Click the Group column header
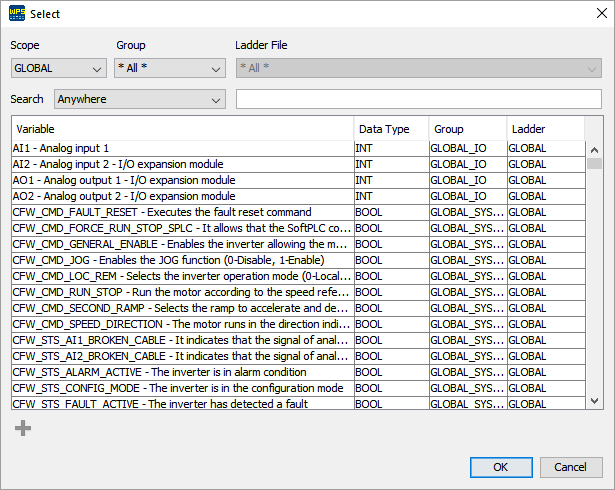 (x=467, y=130)
